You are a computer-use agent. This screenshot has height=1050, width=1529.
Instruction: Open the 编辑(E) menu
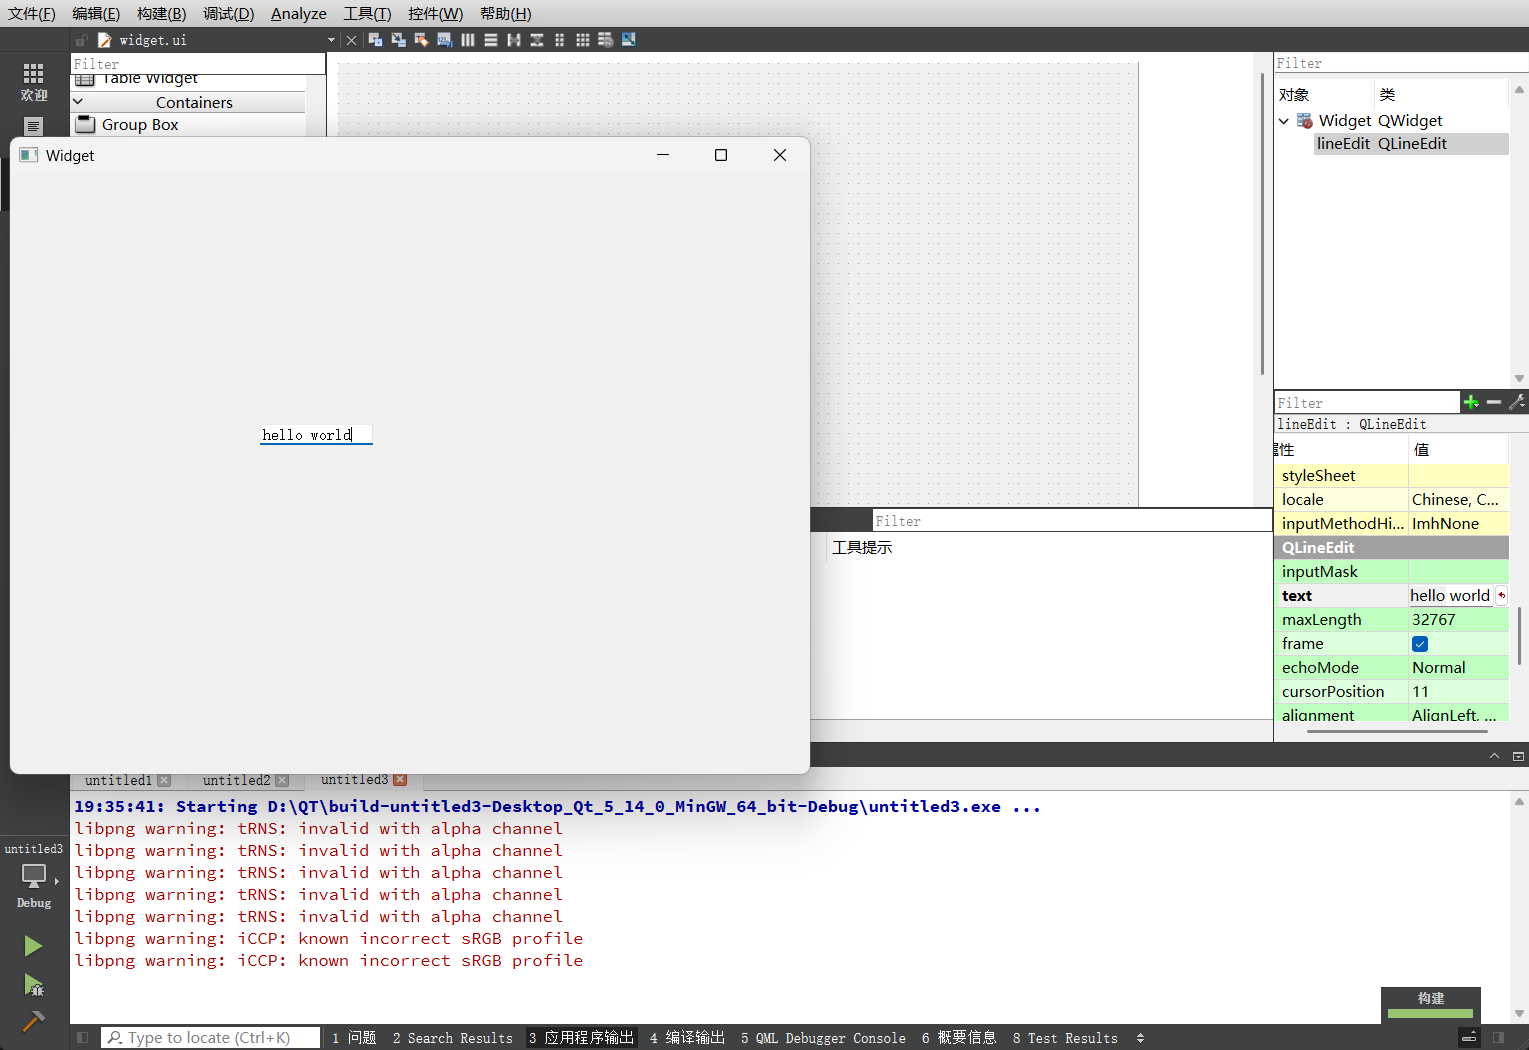click(96, 13)
